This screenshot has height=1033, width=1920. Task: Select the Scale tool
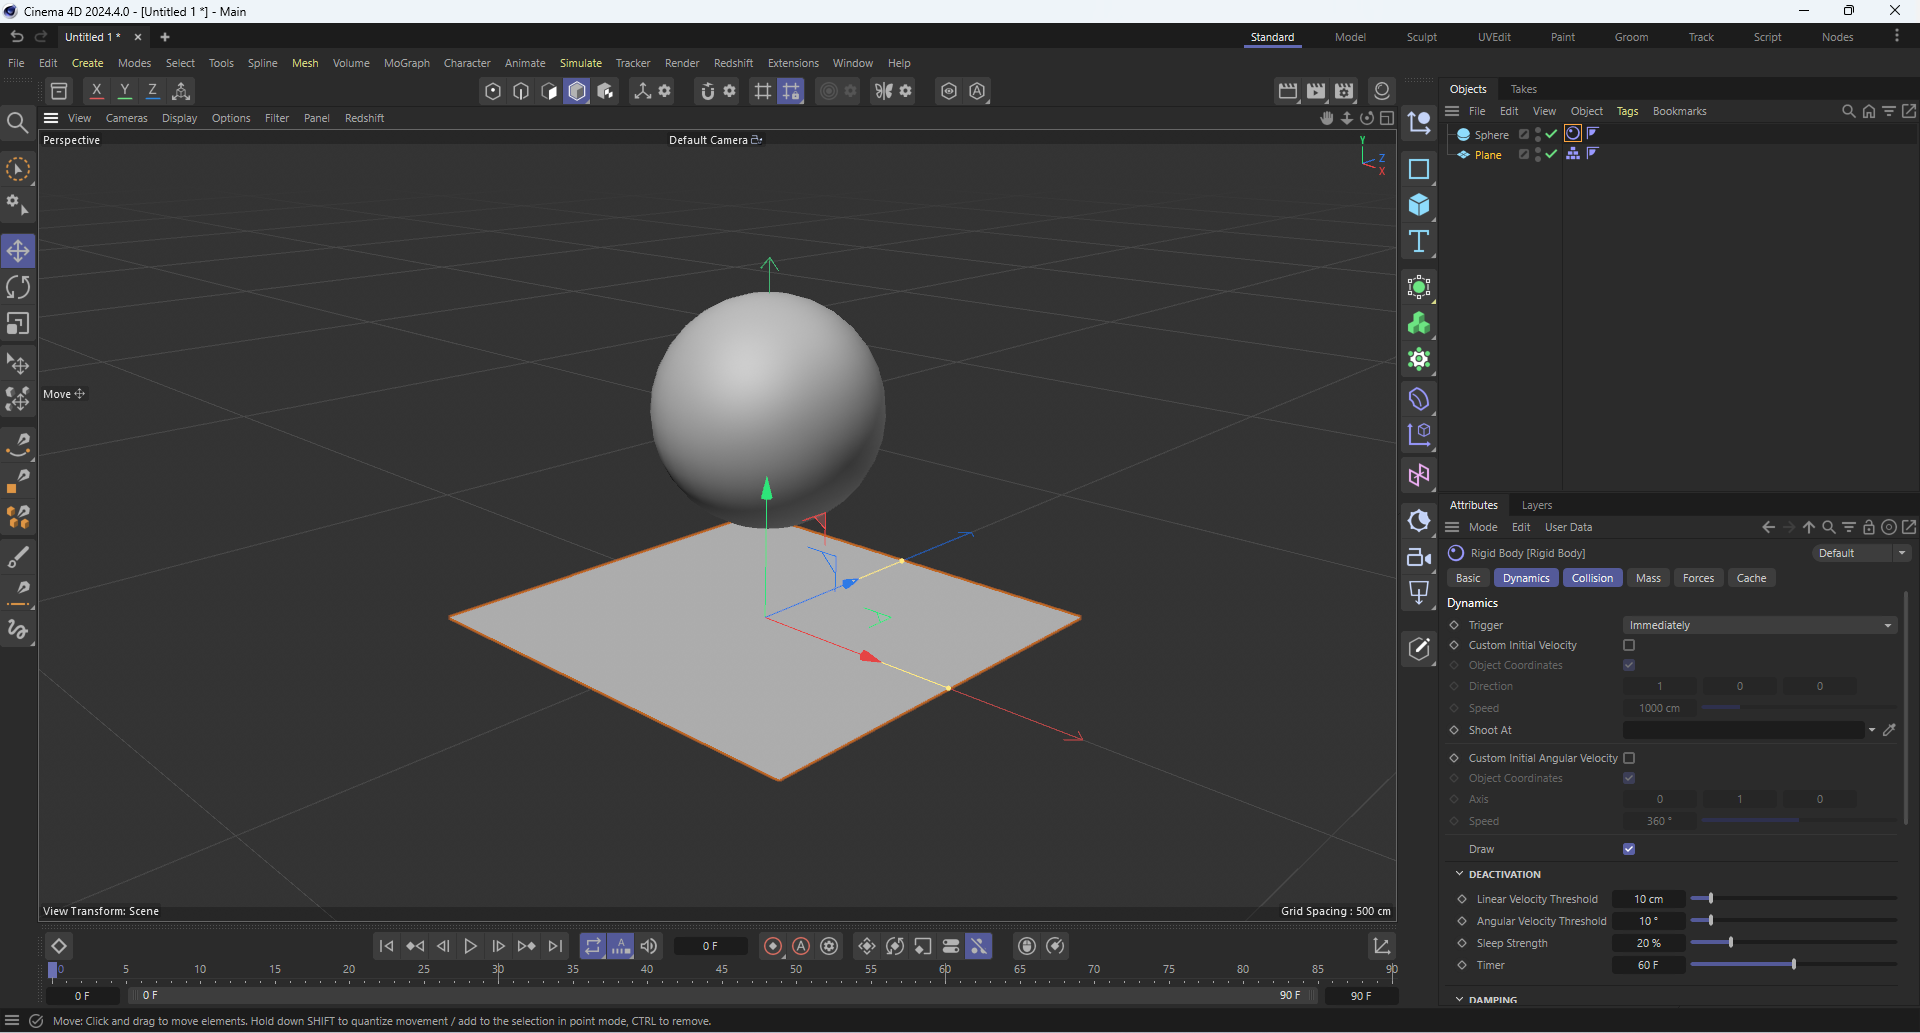click(18, 324)
